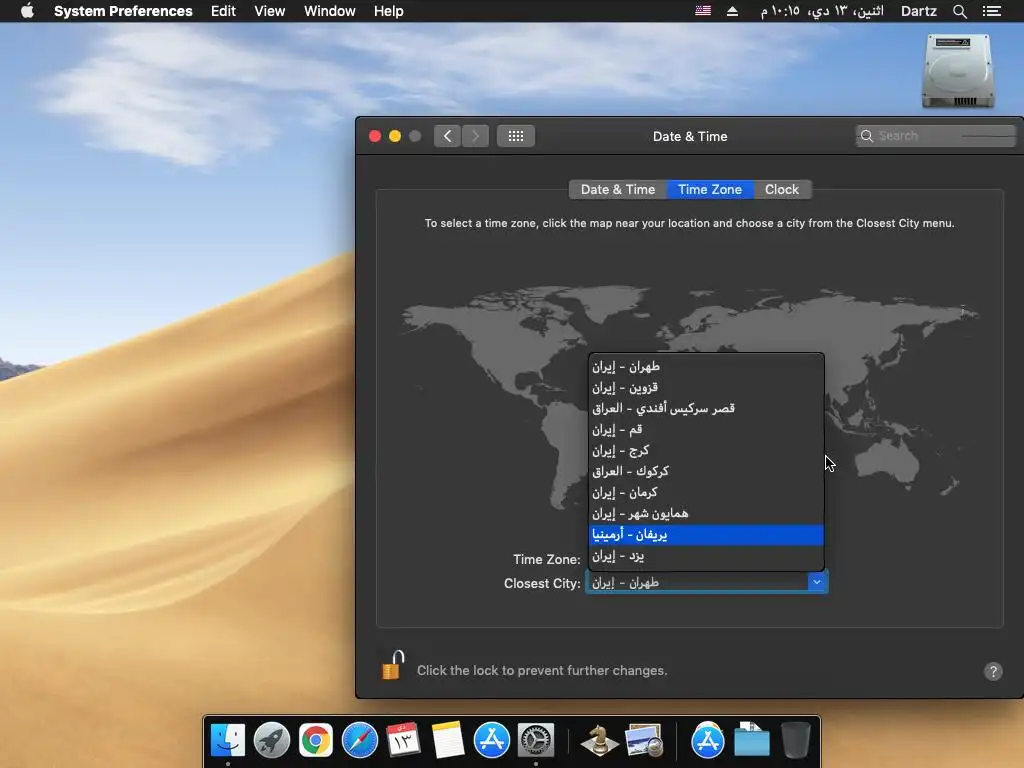Open the Edit menu

(x=223, y=11)
